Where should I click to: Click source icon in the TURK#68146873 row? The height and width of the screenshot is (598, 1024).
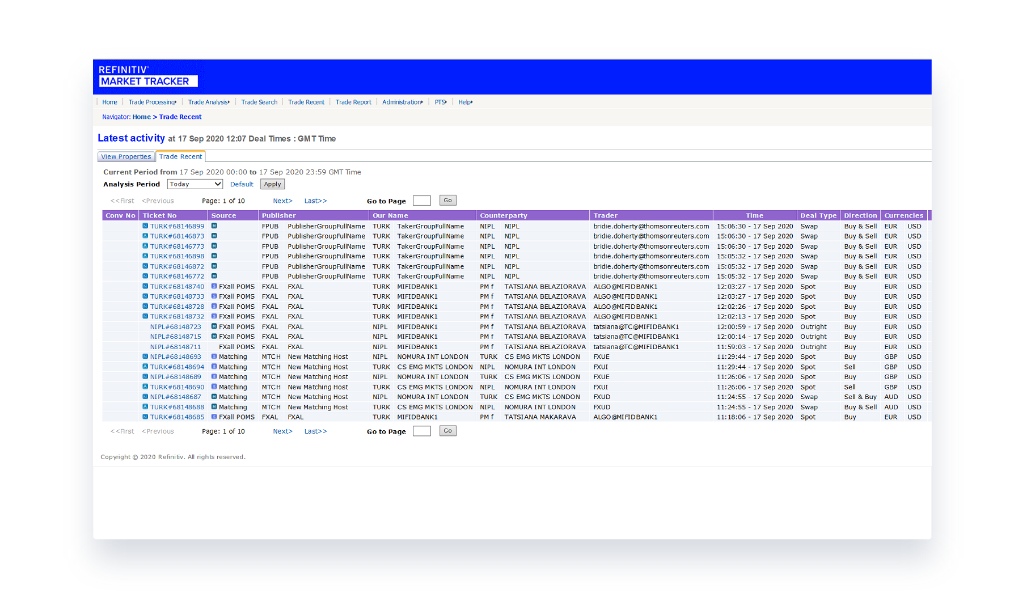(x=214, y=236)
